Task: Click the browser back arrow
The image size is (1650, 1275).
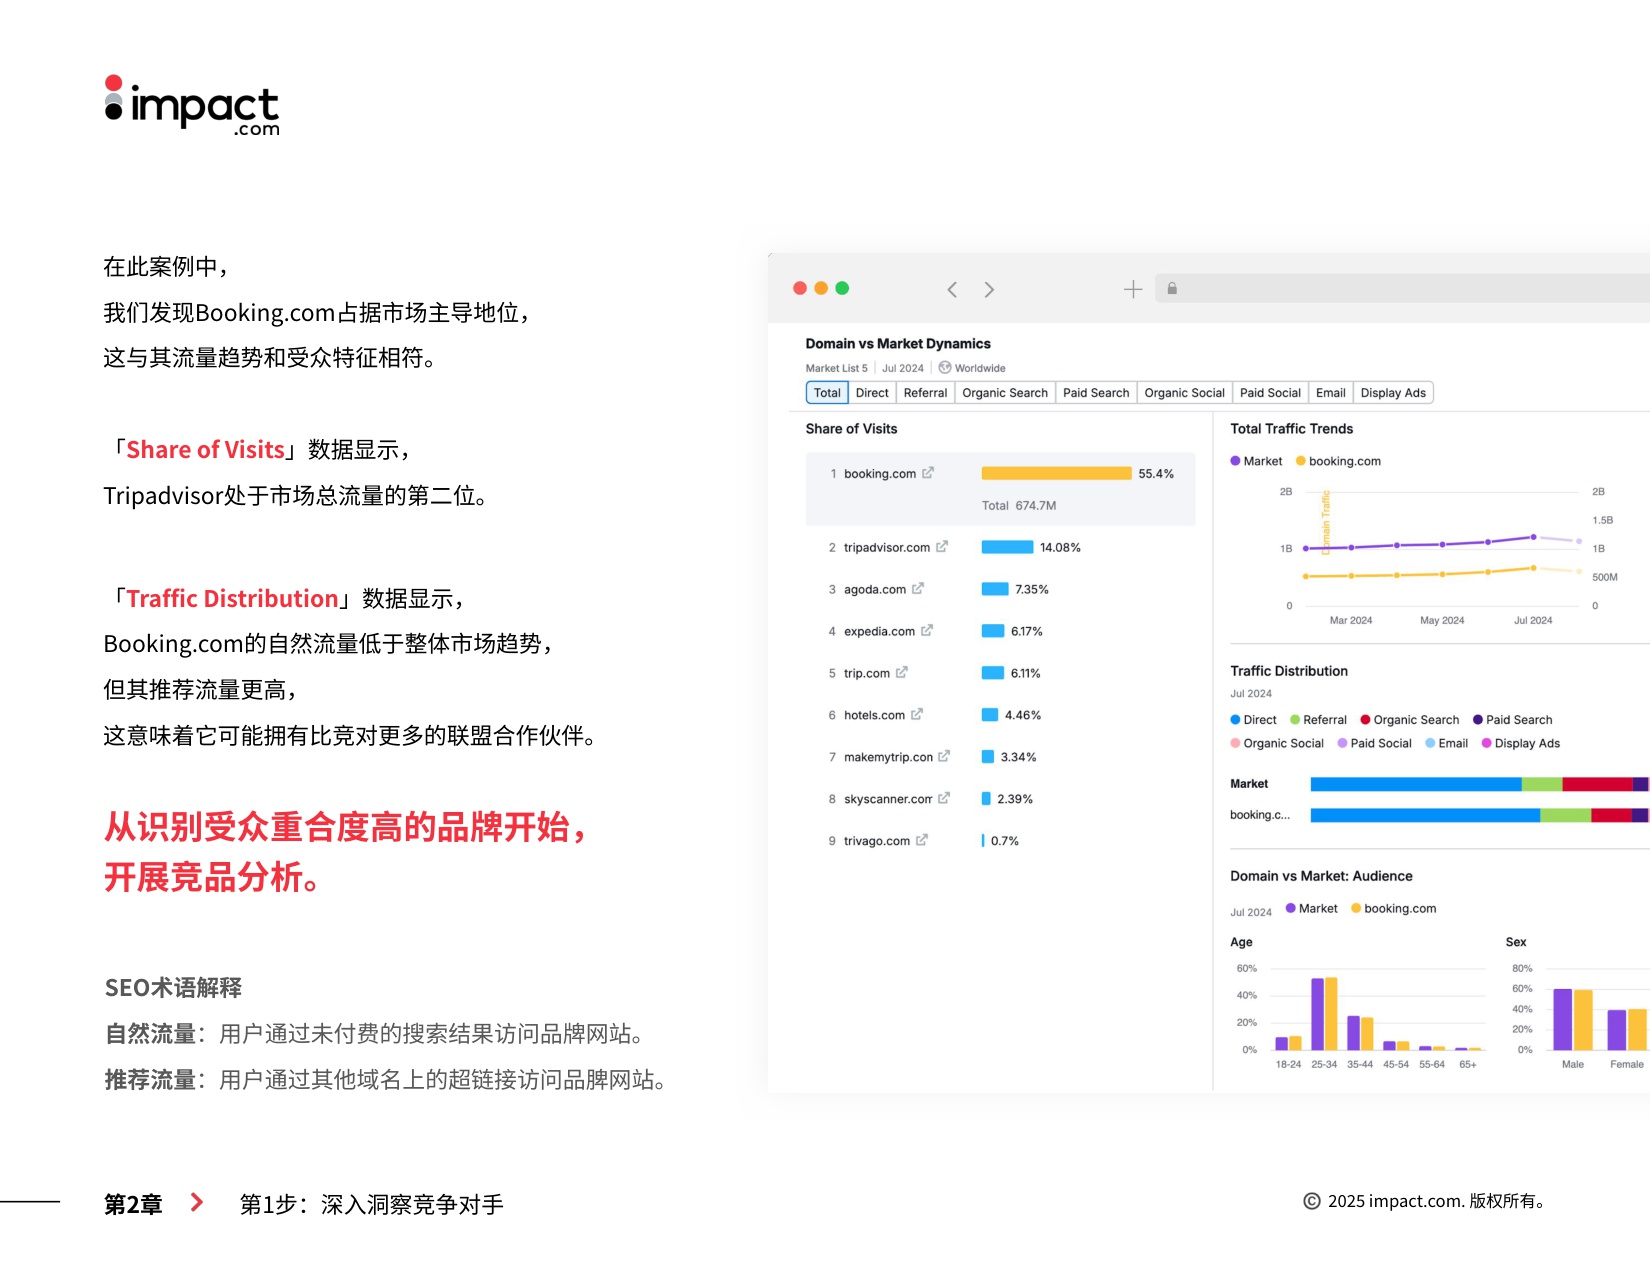Action: 951,289
